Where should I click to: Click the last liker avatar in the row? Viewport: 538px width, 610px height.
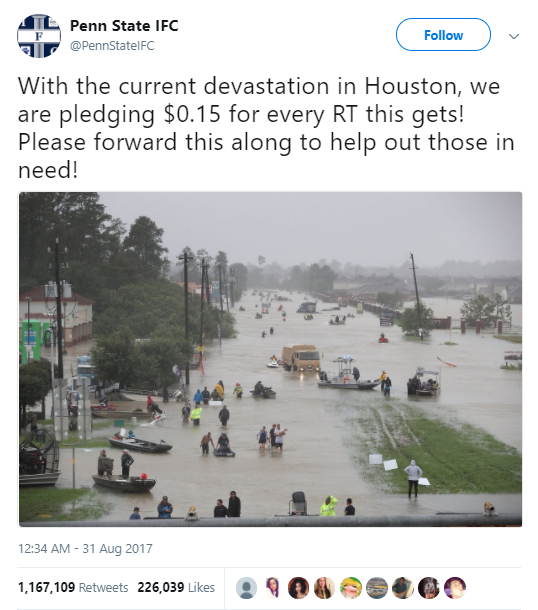[x=455, y=587]
